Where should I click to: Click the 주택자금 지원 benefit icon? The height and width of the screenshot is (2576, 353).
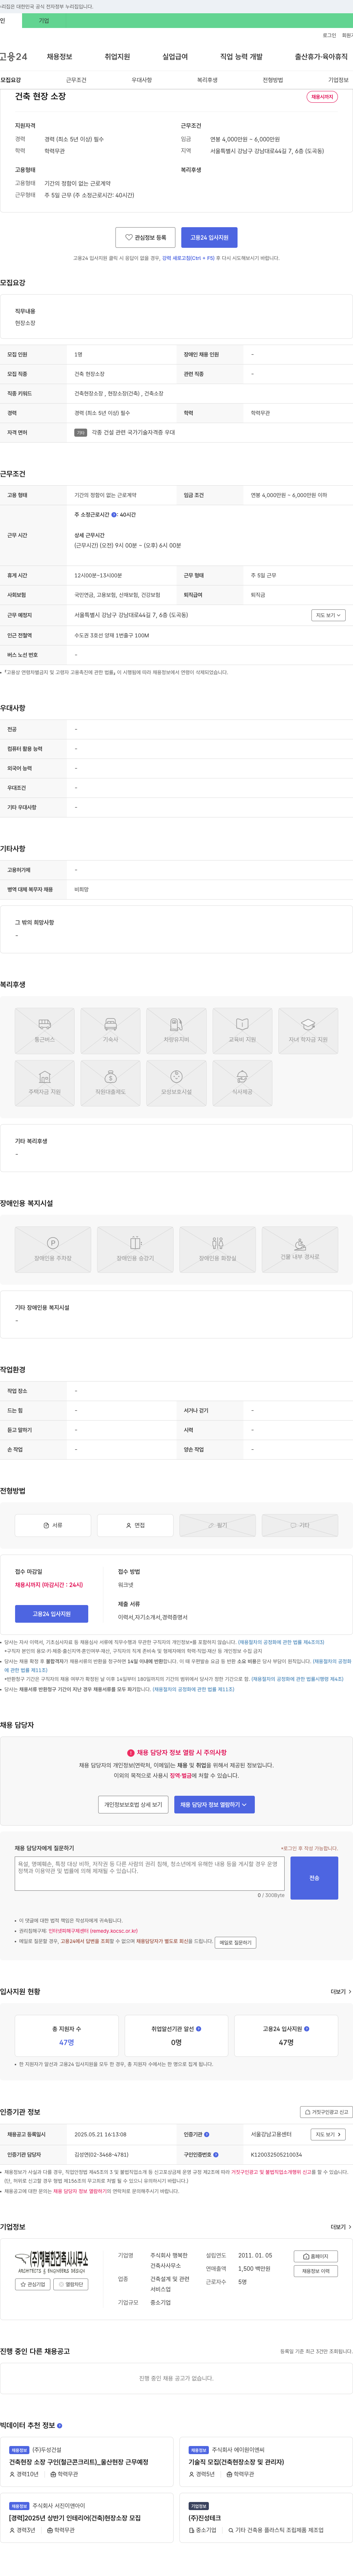point(44,1082)
